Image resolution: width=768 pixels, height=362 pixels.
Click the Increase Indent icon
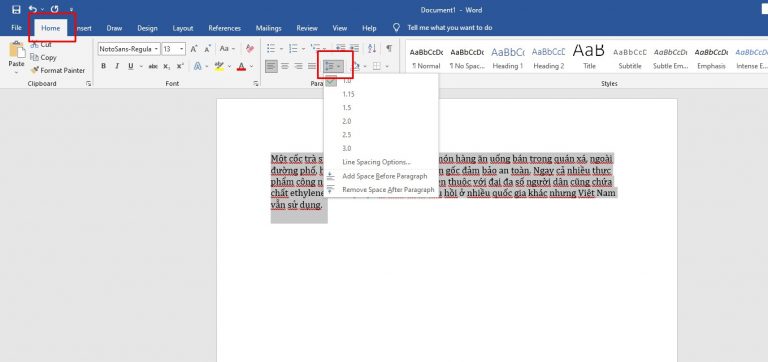coord(354,48)
